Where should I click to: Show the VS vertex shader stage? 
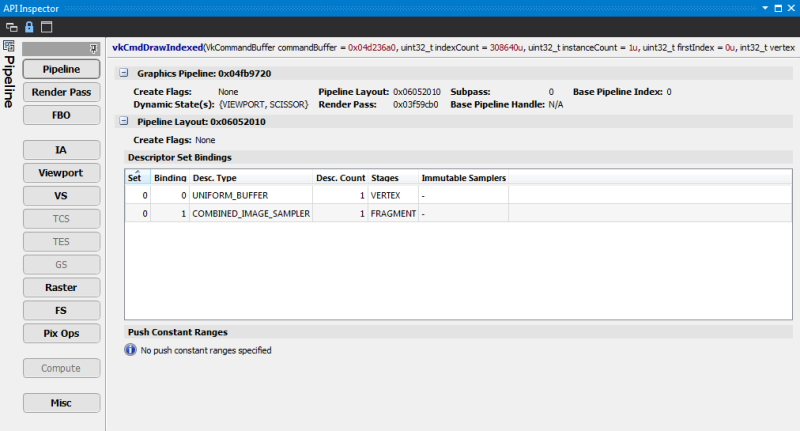(61, 196)
